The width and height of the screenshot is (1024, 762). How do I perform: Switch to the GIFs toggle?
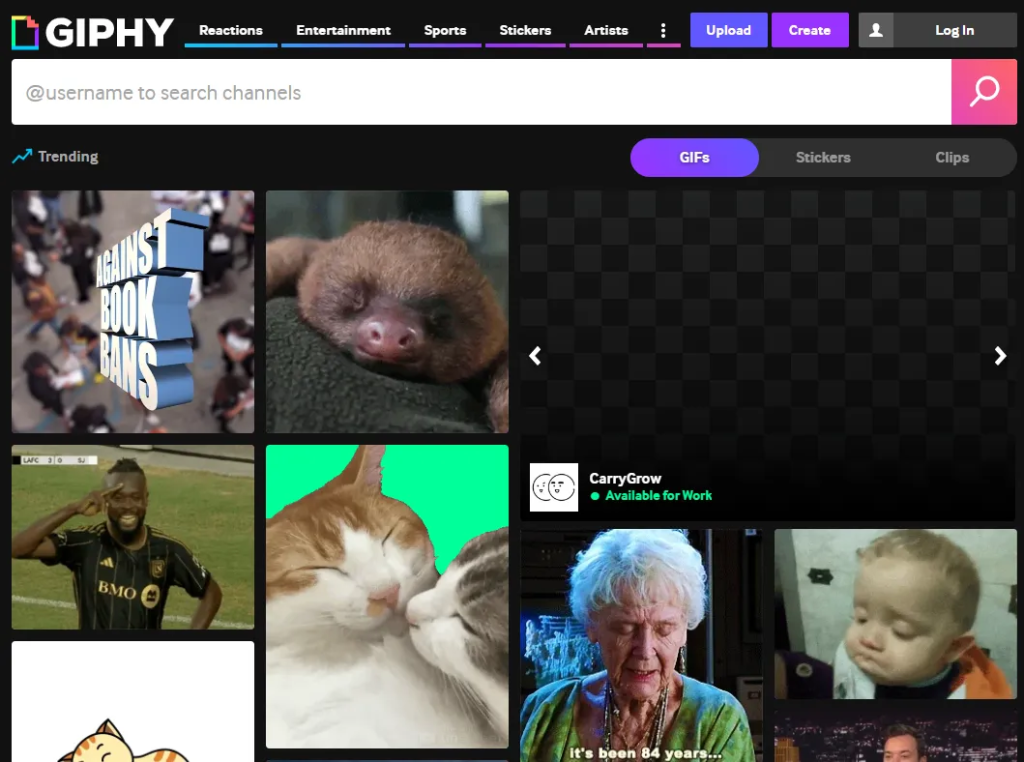point(694,157)
